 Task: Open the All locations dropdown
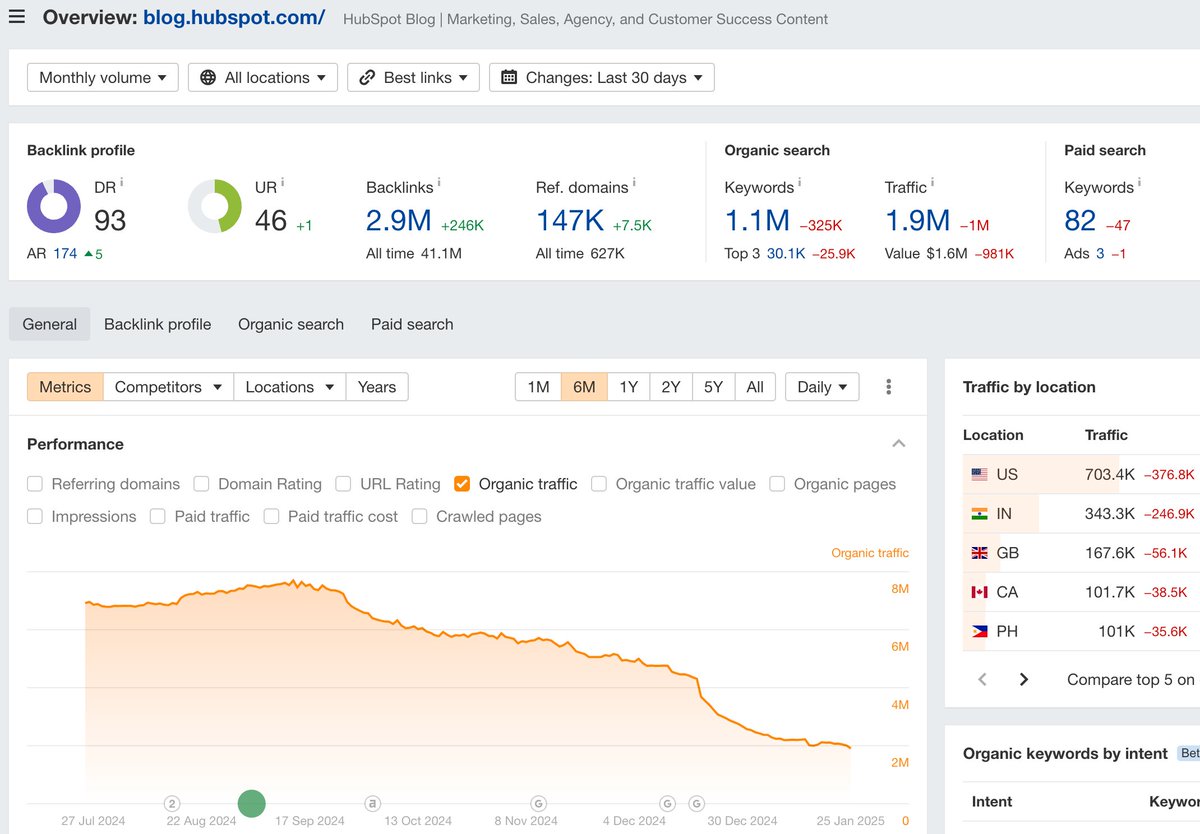pos(263,77)
